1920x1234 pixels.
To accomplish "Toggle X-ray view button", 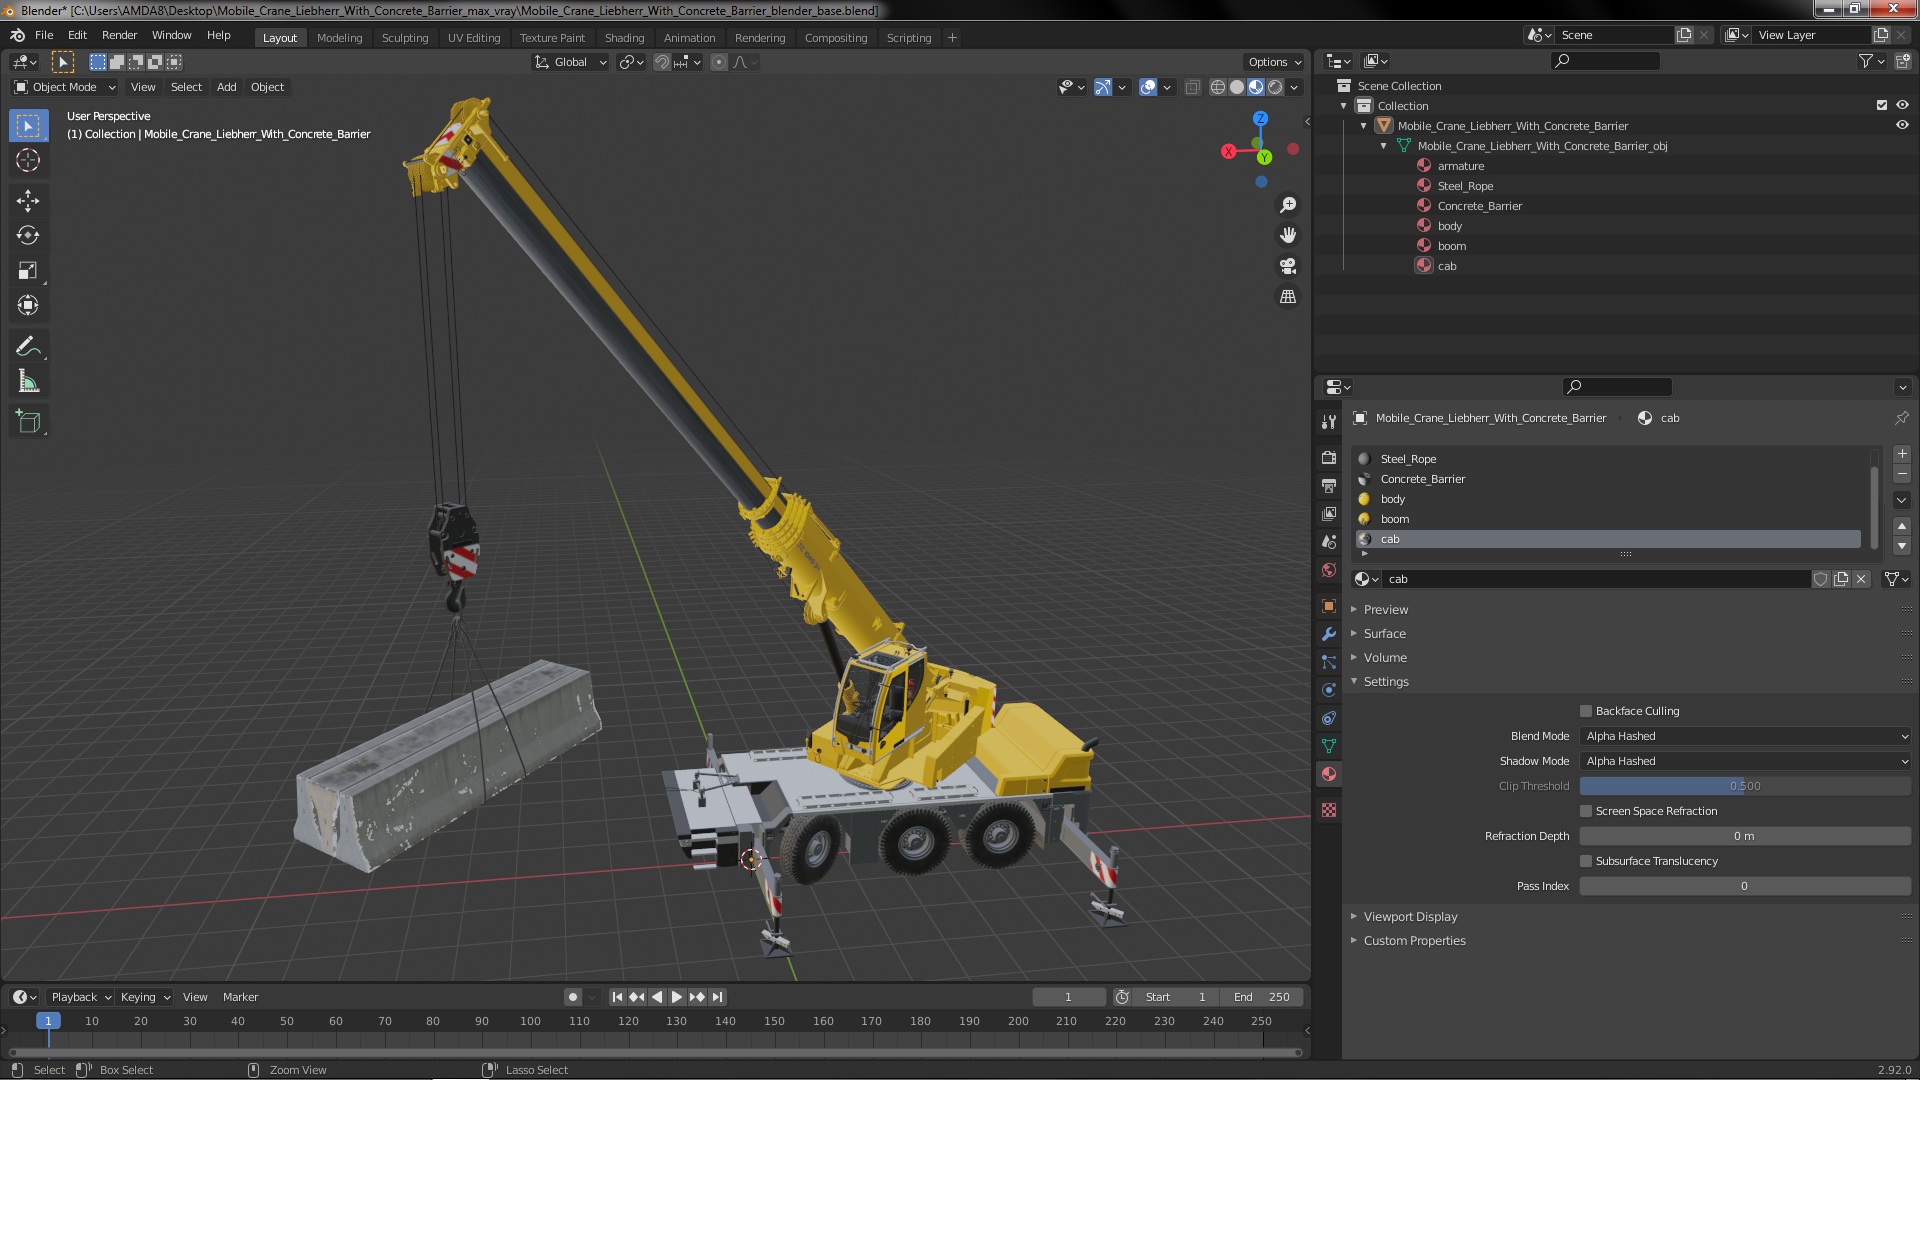I will 1193,87.
